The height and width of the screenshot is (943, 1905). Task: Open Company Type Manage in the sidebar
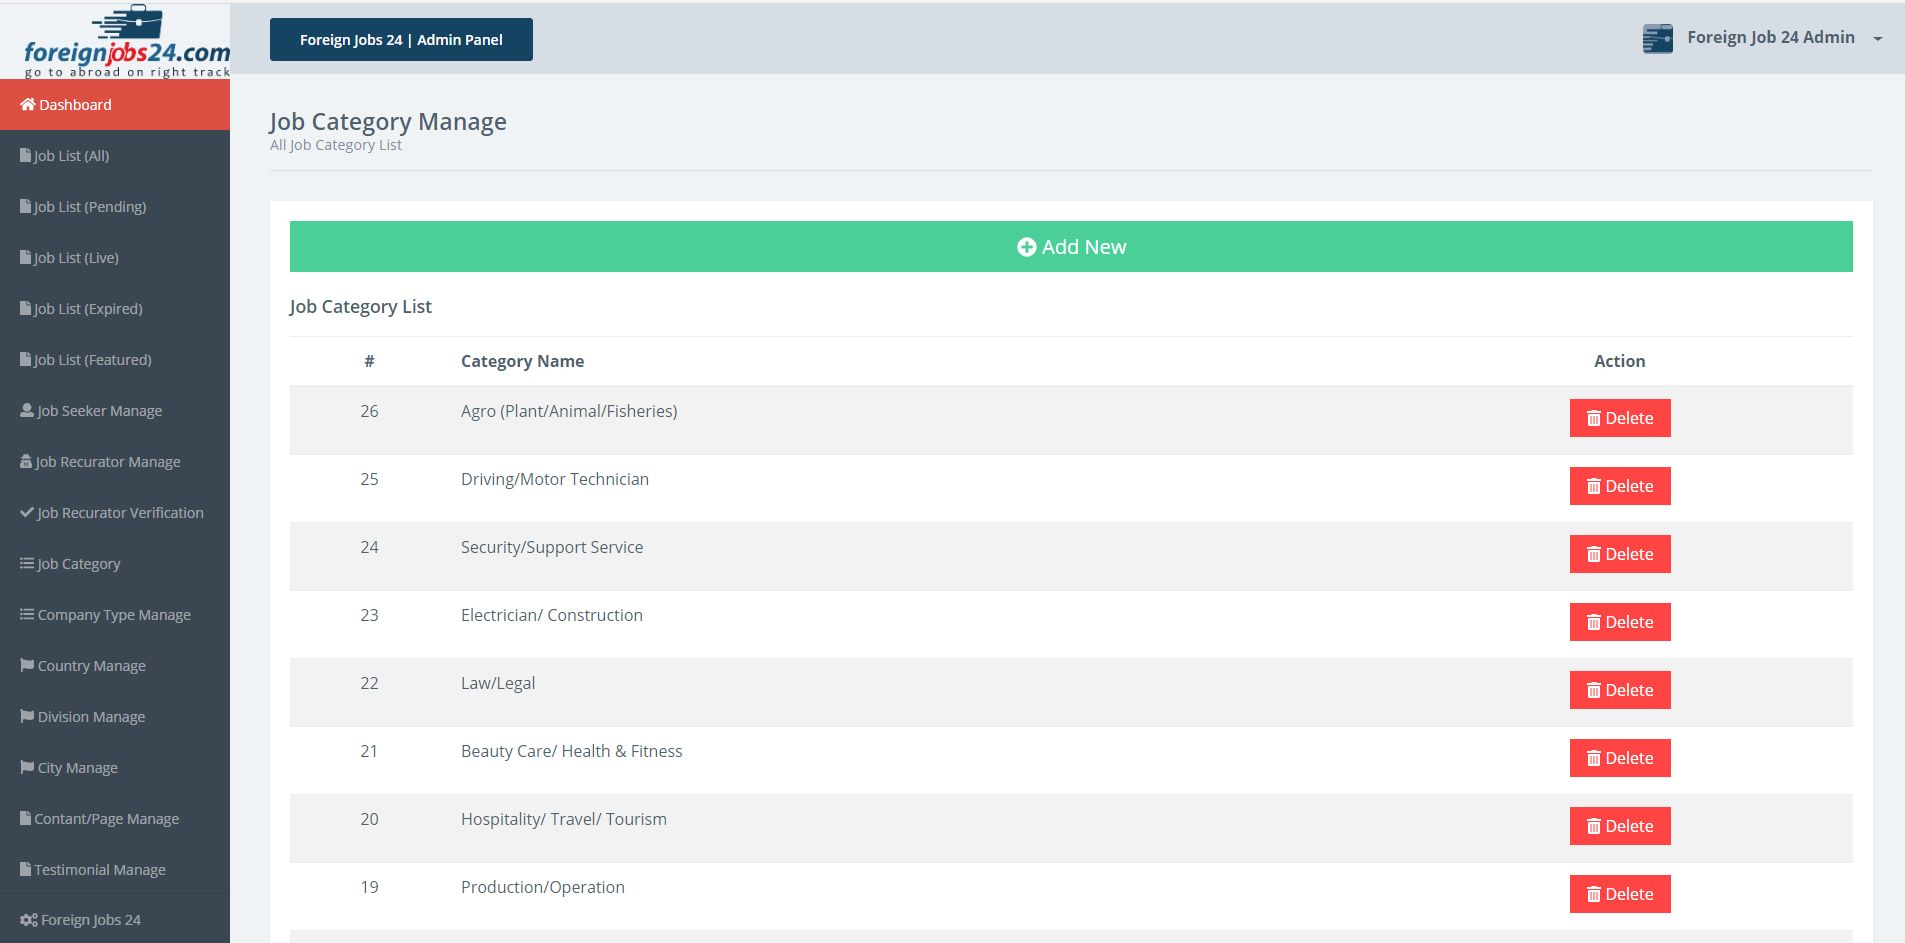115,614
